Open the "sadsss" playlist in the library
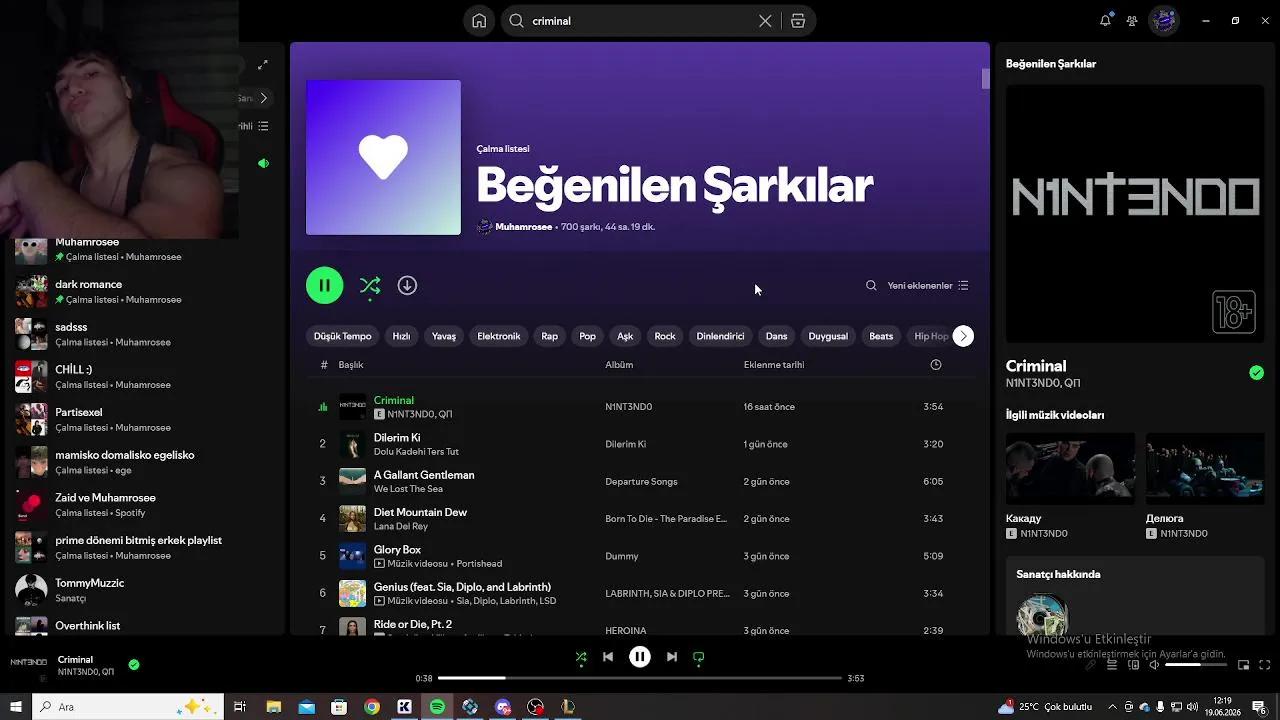 (x=143, y=334)
